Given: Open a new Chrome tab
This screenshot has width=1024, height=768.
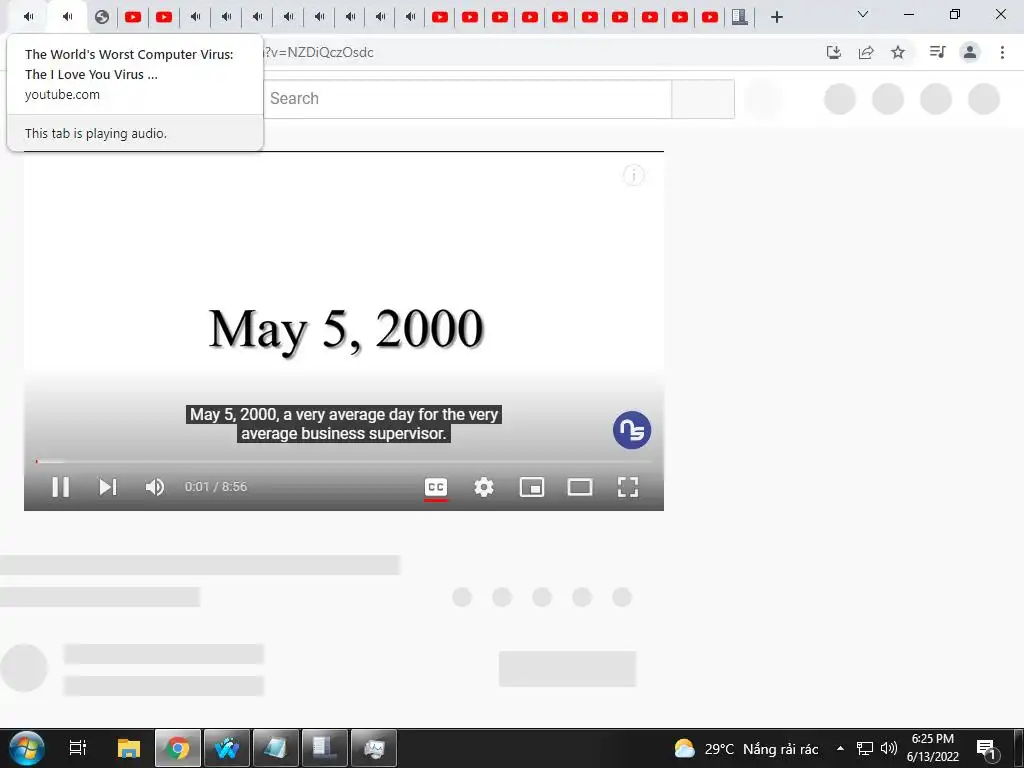Looking at the screenshot, I should coord(776,17).
